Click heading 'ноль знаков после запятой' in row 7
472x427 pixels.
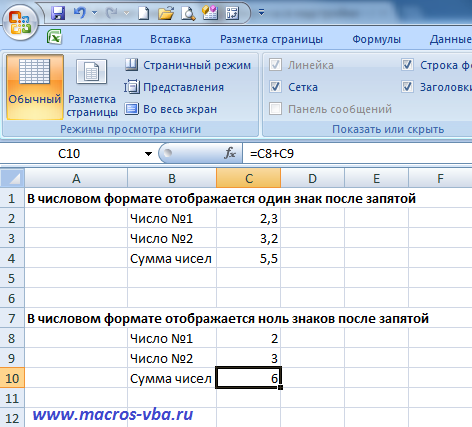(x=228, y=319)
